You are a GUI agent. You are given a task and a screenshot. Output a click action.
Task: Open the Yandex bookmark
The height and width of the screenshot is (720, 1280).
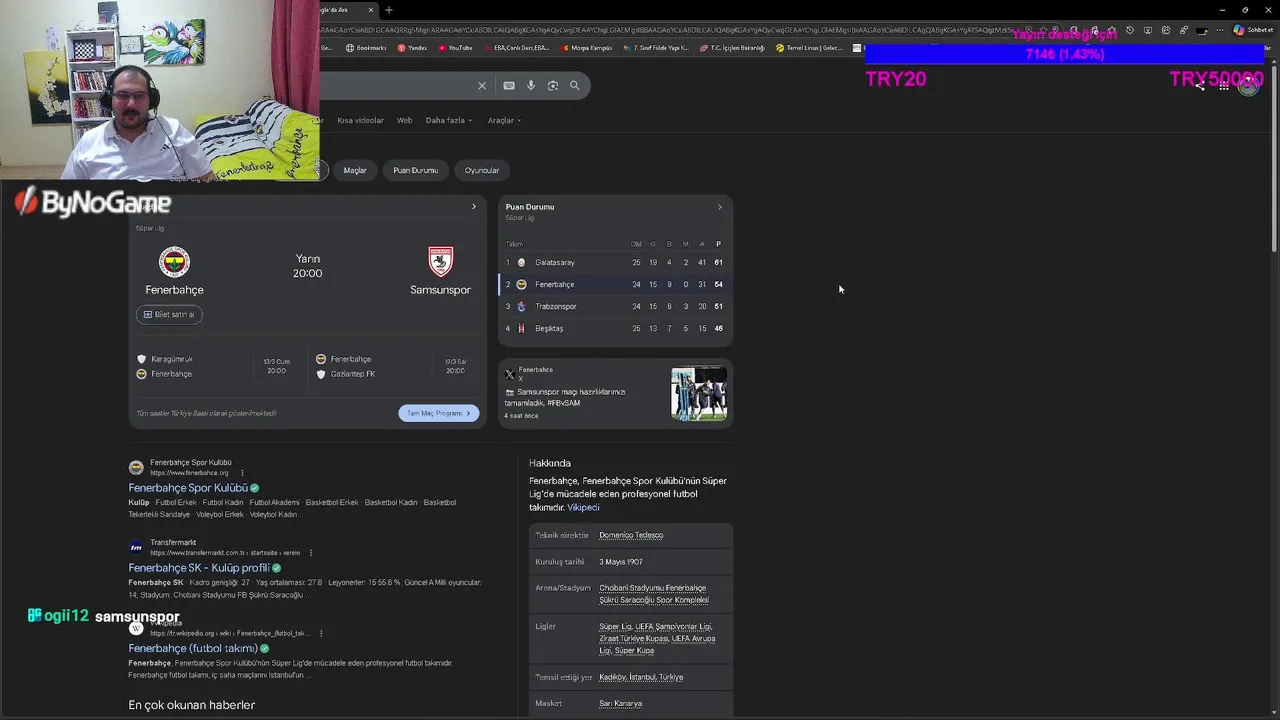[413, 48]
